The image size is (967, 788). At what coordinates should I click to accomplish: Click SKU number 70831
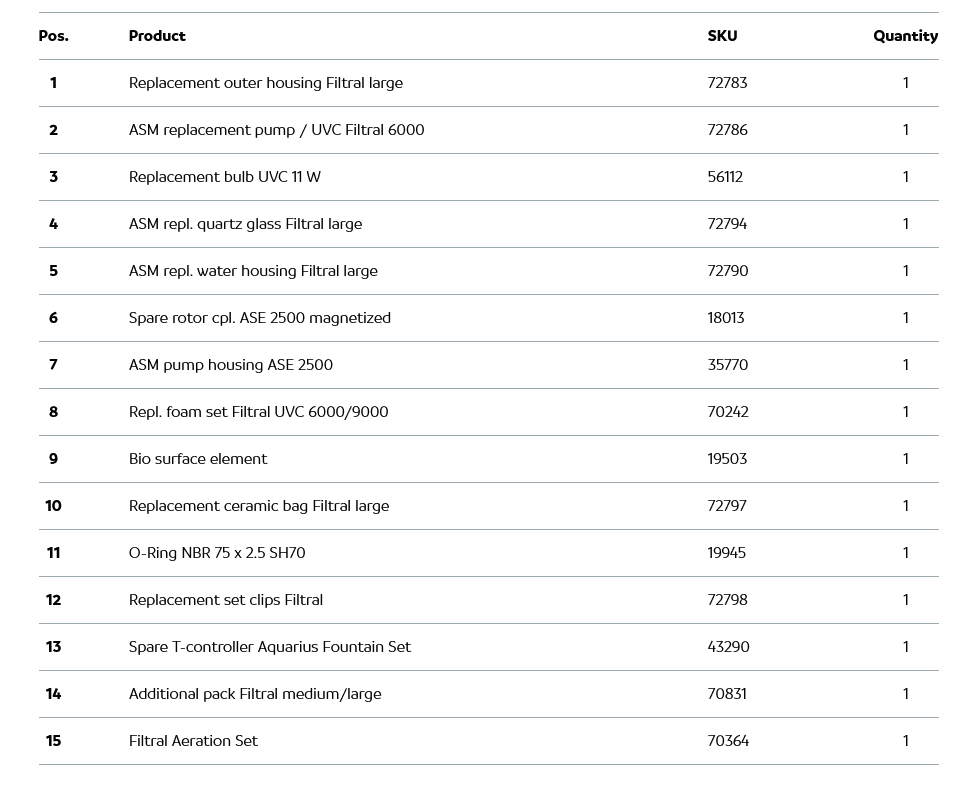click(727, 694)
